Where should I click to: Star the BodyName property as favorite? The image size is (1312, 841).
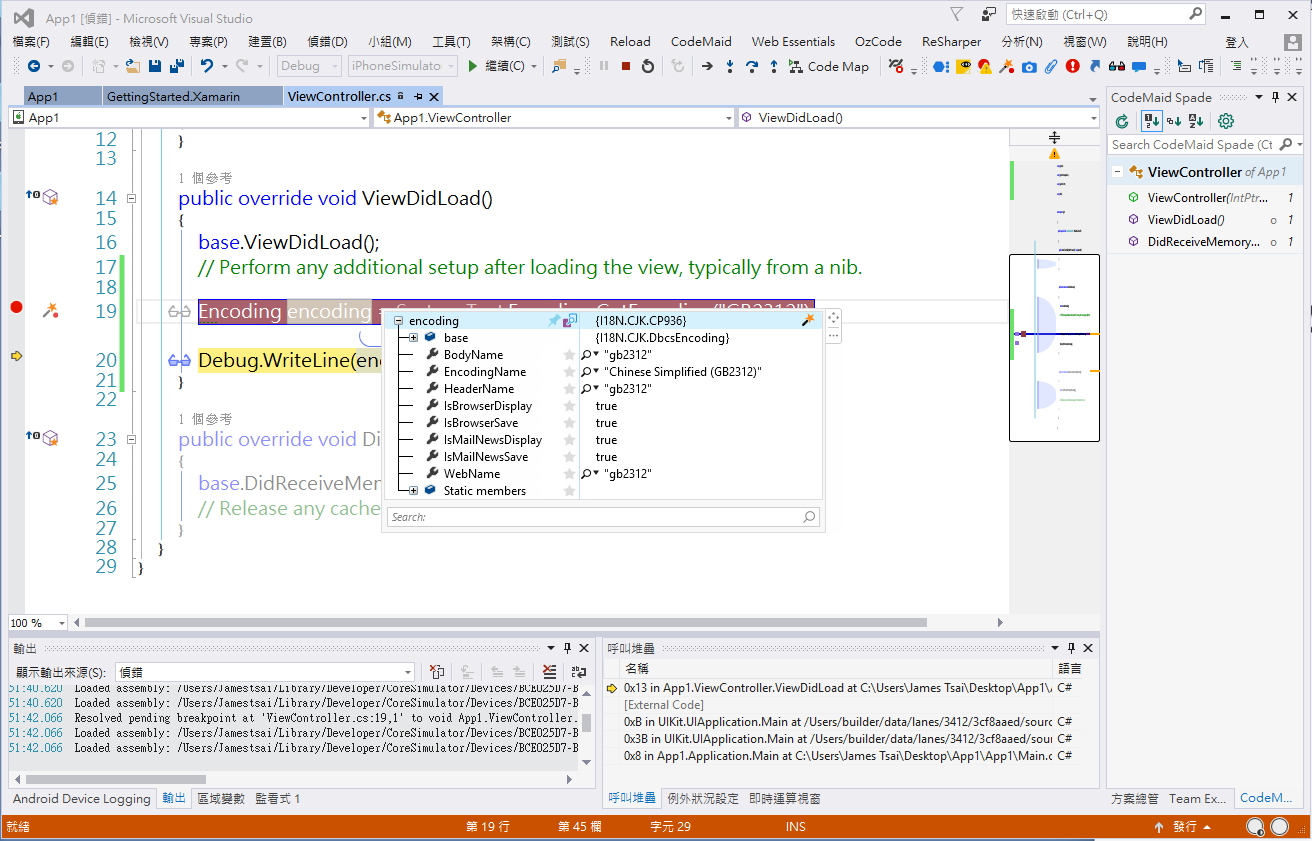click(570, 355)
